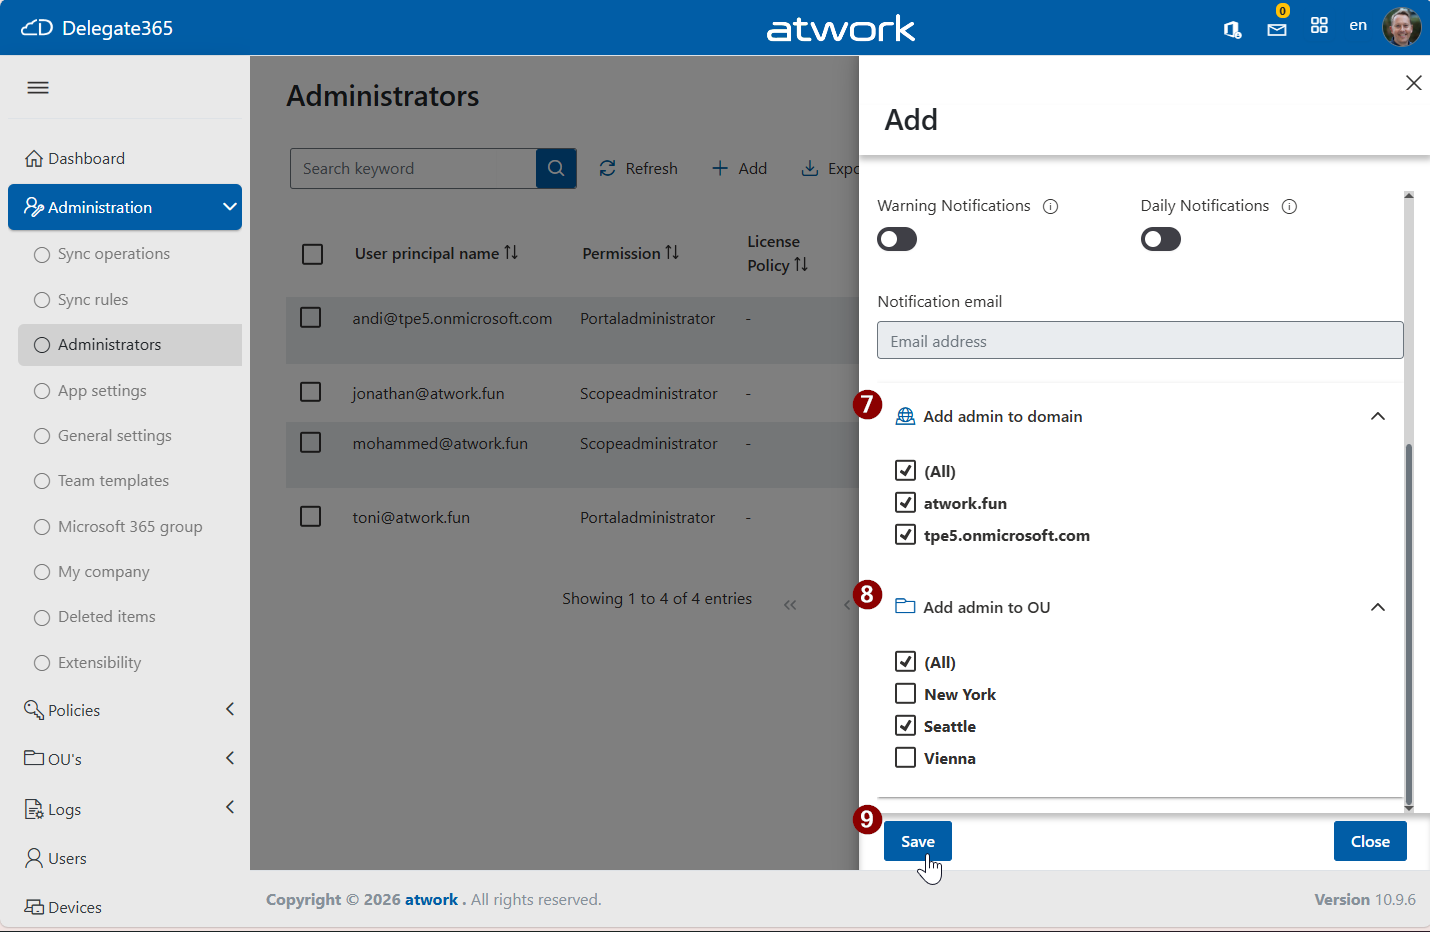This screenshot has width=1430, height=932.
Task: Click the search magnifier button
Action: click(x=556, y=168)
